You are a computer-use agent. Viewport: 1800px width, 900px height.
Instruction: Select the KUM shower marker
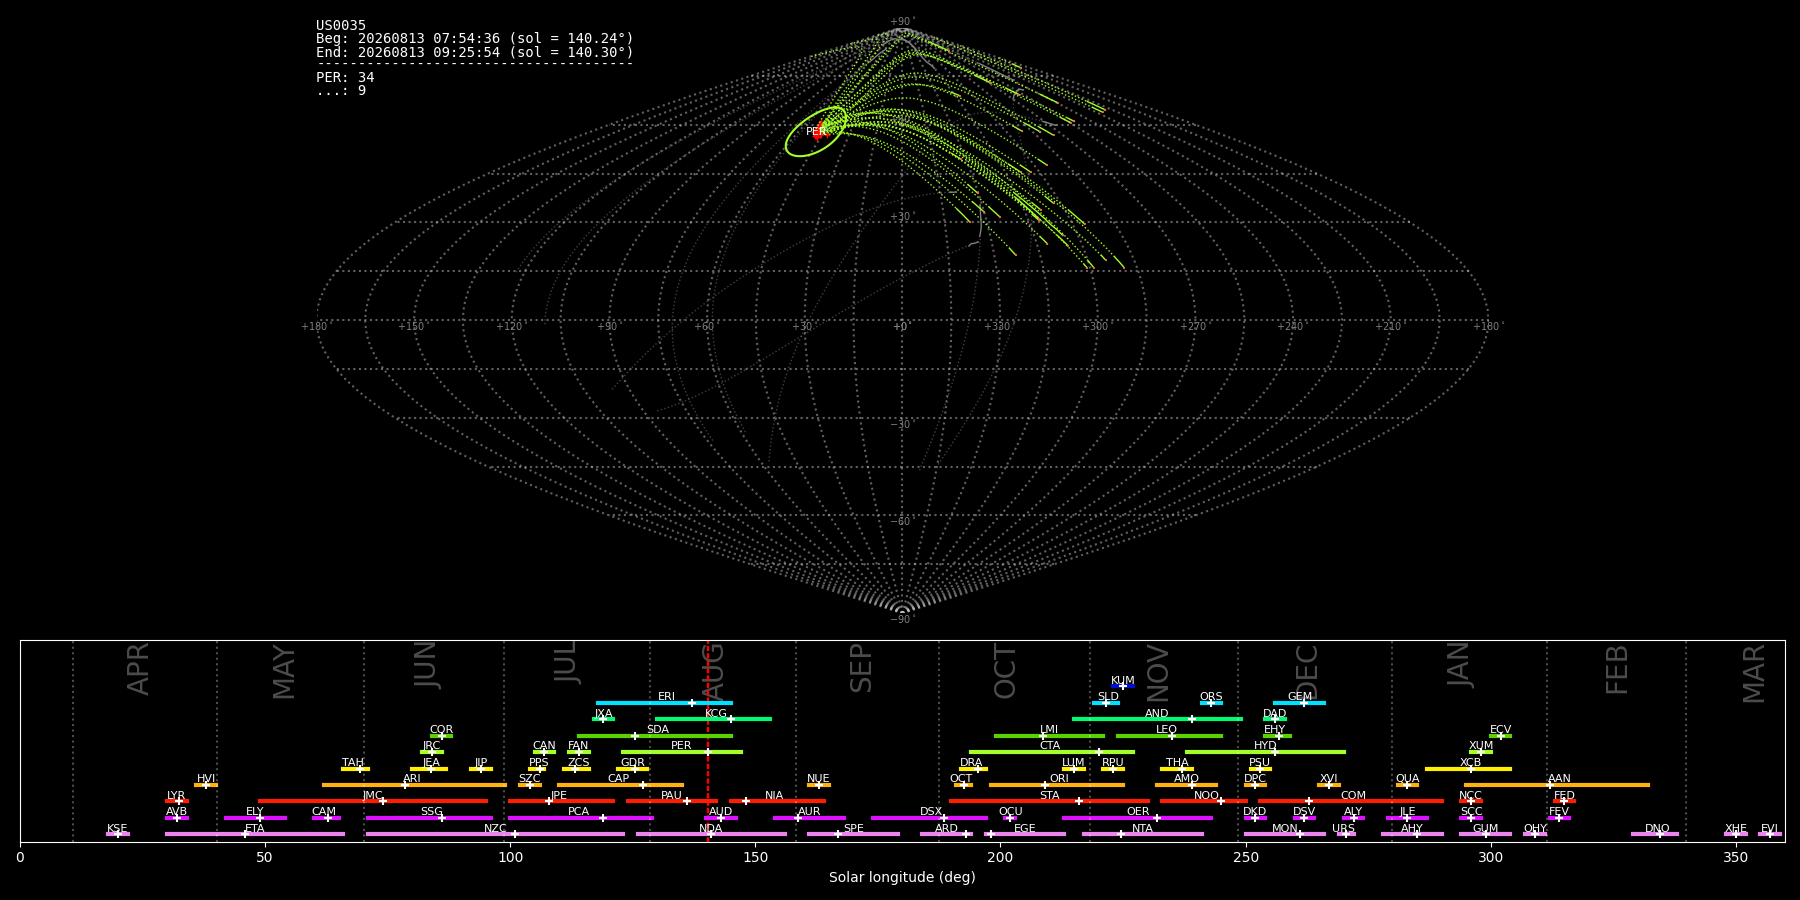[x=1123, y=686]
